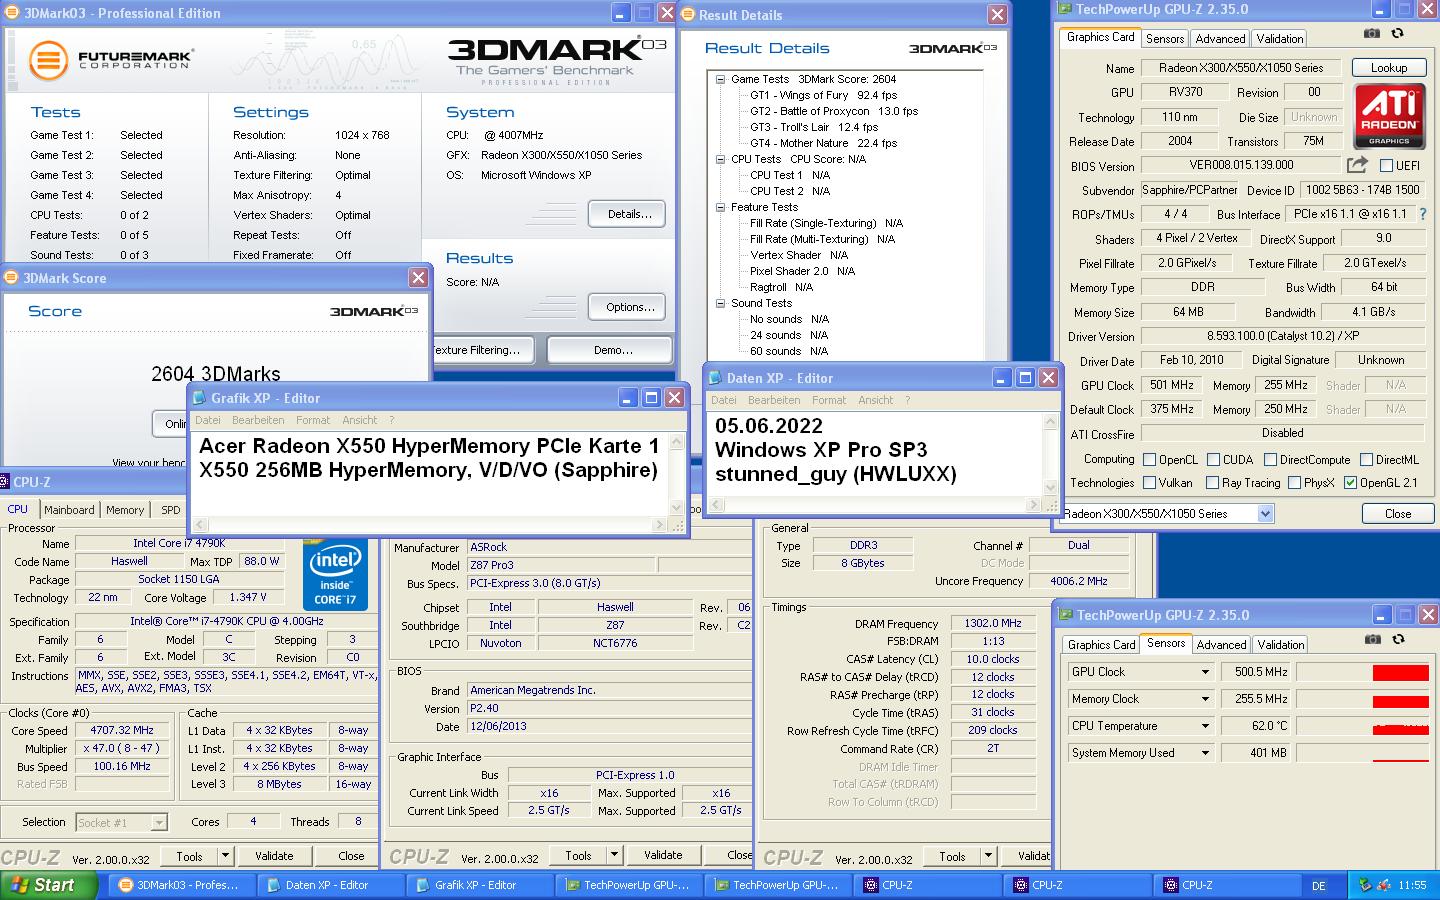Click Close button in GPU-Z Graphics Card window
This screenshot has width=1440, height=900.
pyautogui.click(x=1398, y=514)
